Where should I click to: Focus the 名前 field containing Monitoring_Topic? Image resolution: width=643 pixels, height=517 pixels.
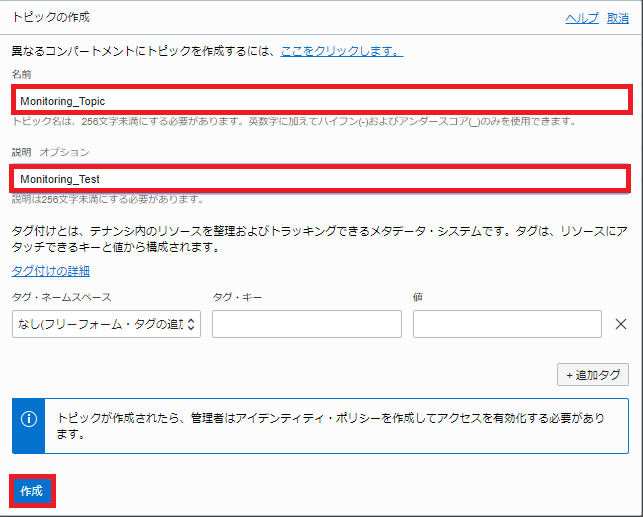(321, 101)
